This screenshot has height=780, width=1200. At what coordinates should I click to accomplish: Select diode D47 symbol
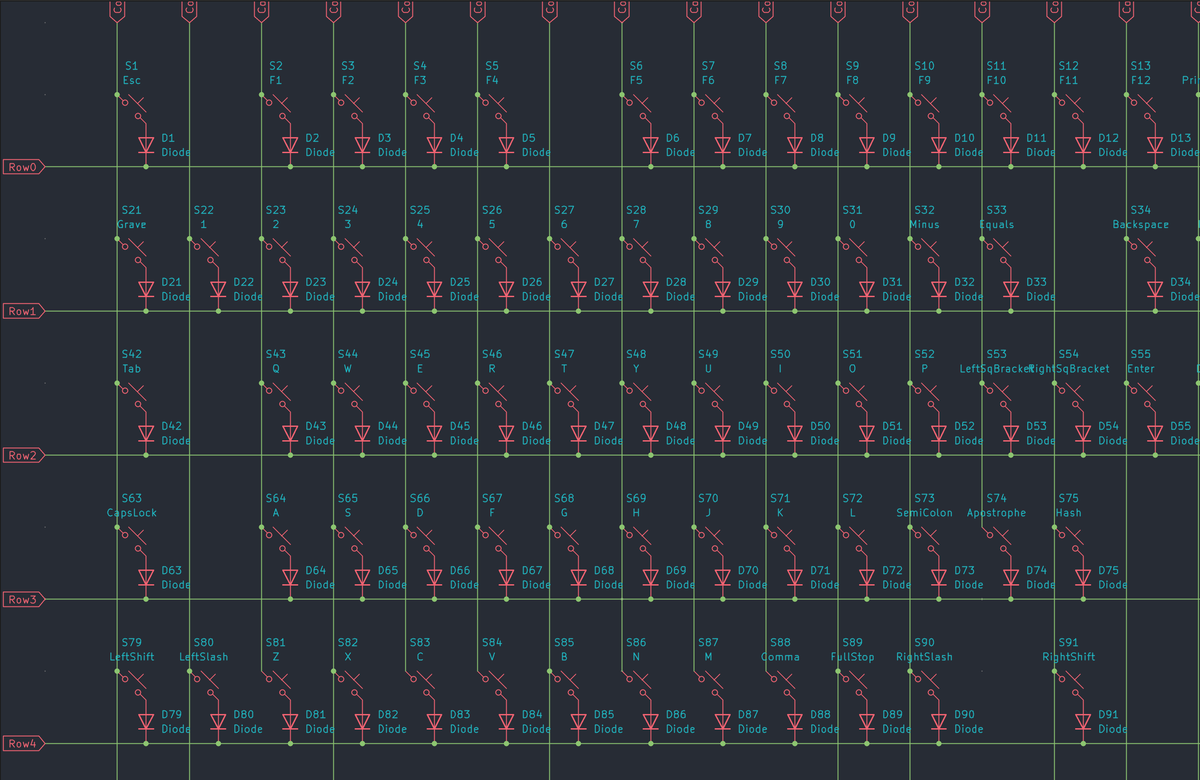[x=578, y=433]
